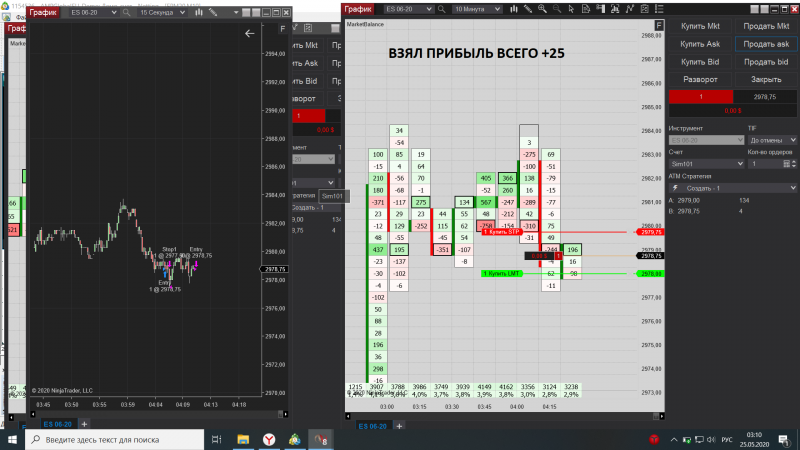
Task: Open ATM Стратегия Создать - 1 dropdown
Action: coord(733,188)
